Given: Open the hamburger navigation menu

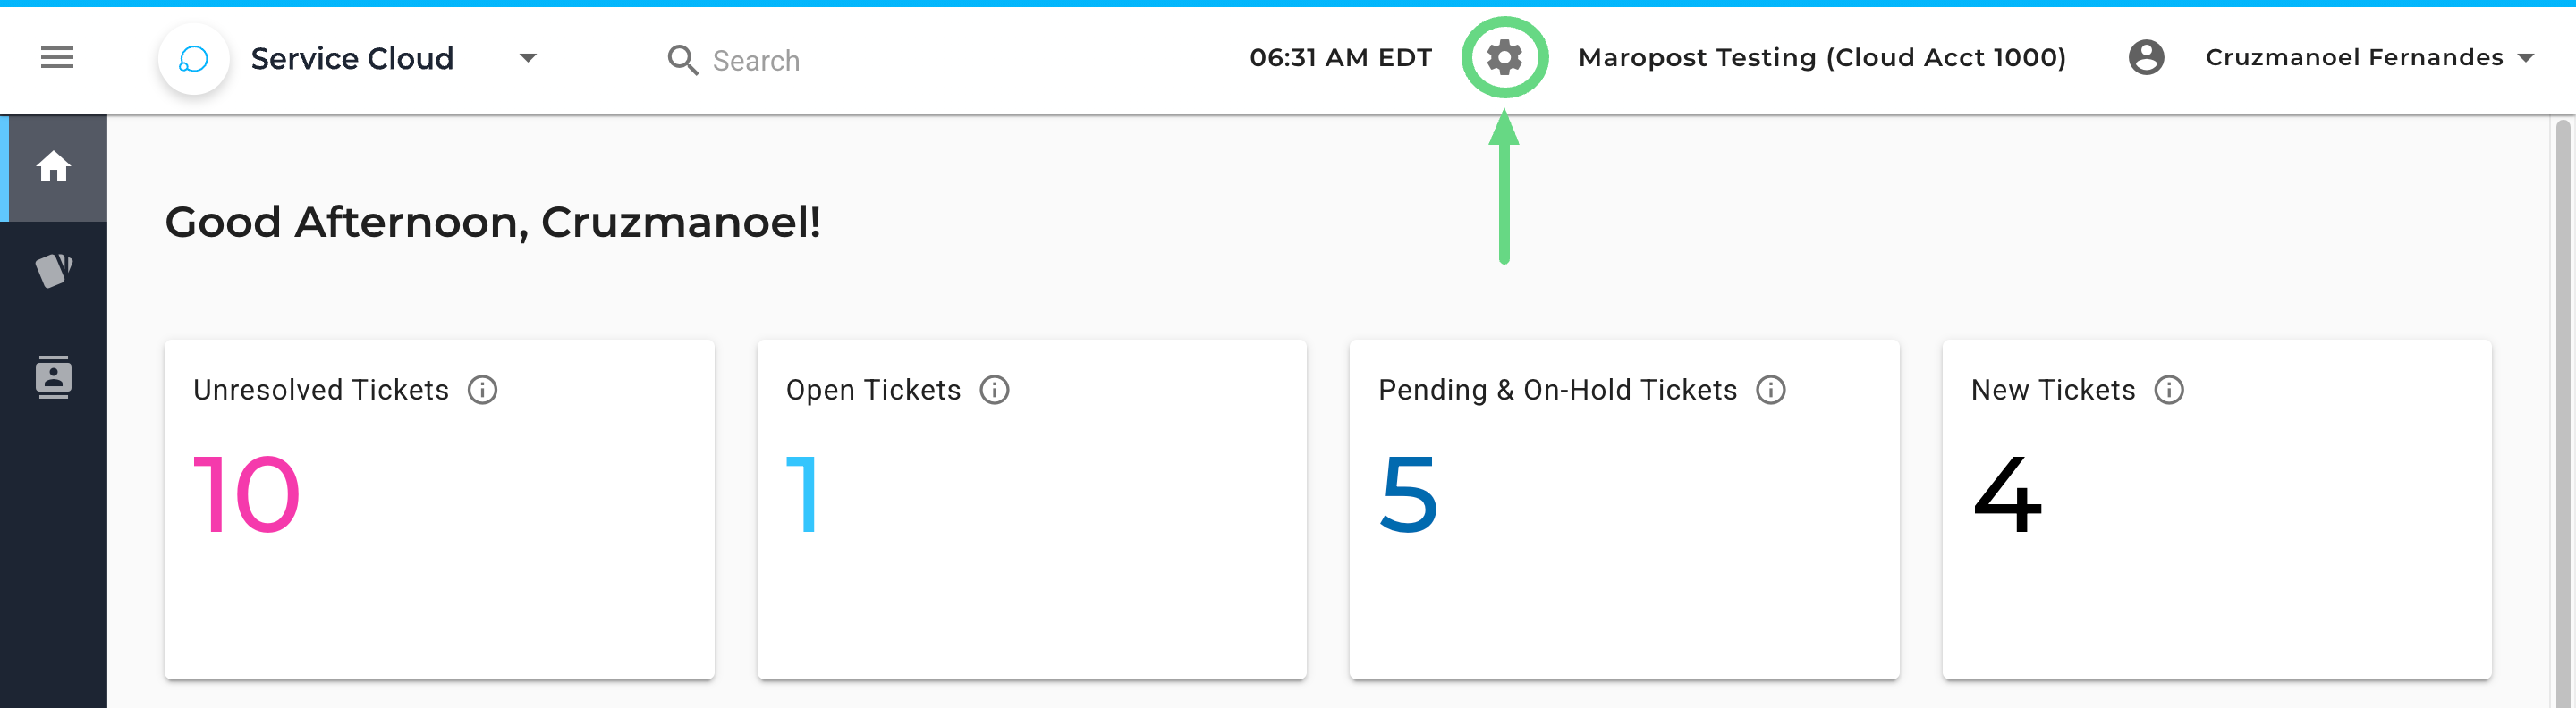Looking at the screenshot, I should 57,58.
